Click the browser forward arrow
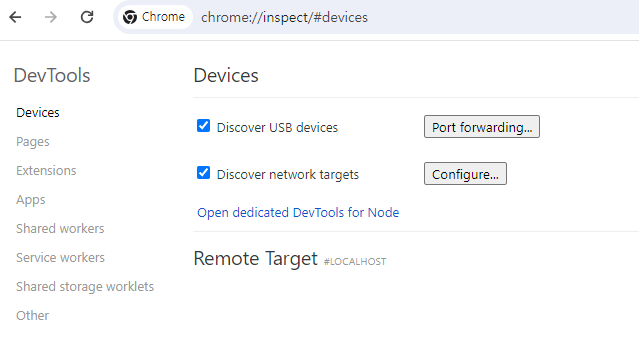 [51, 17]
